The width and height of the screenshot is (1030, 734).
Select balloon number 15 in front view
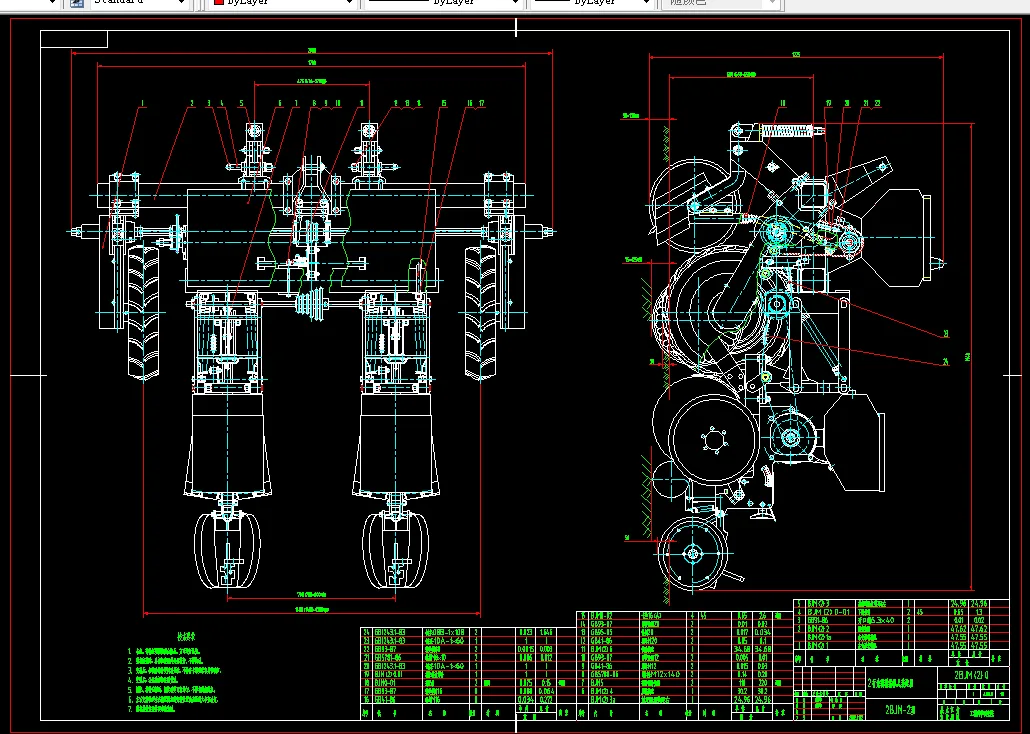(443, 103)
